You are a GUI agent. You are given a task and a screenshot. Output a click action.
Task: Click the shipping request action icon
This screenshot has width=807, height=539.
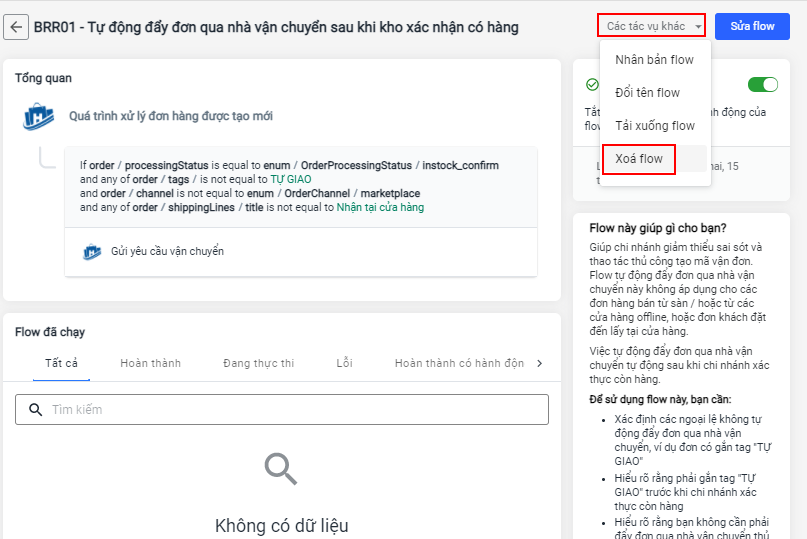[x=92, y=251]
